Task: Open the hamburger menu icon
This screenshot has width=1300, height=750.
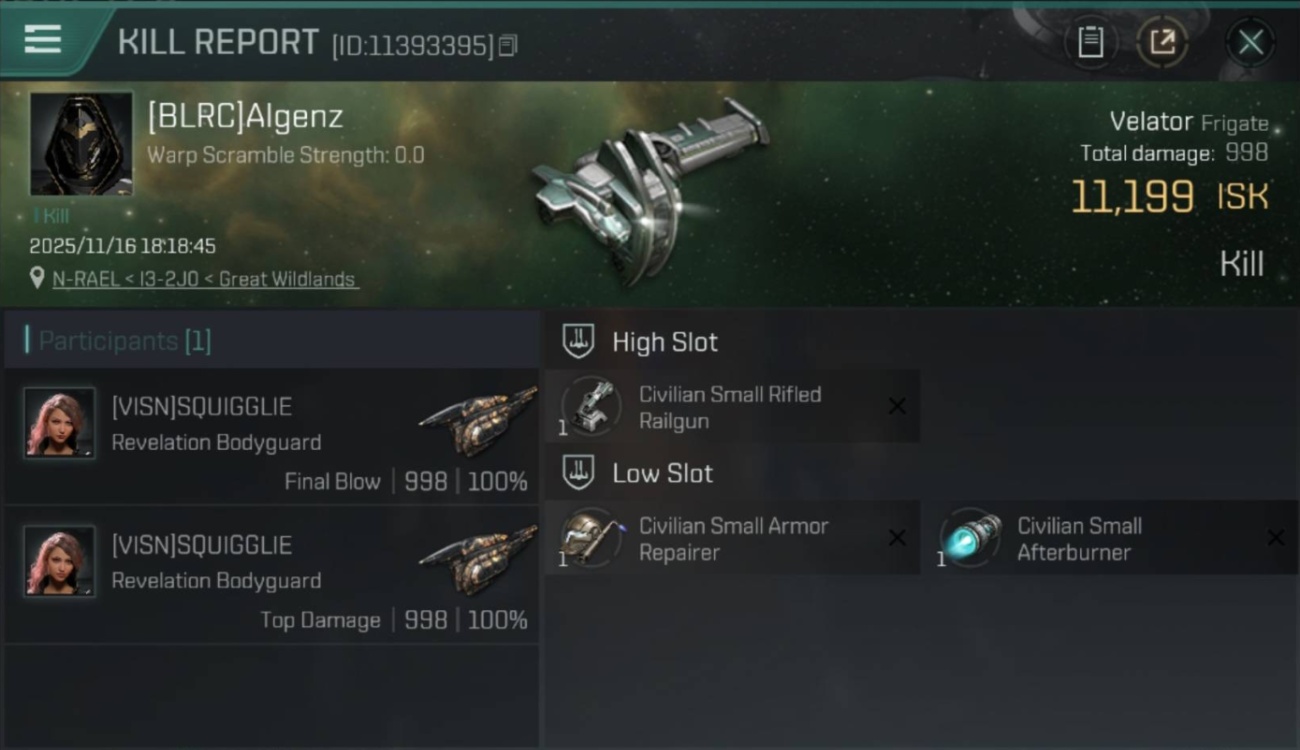Action: pos(43,40)
